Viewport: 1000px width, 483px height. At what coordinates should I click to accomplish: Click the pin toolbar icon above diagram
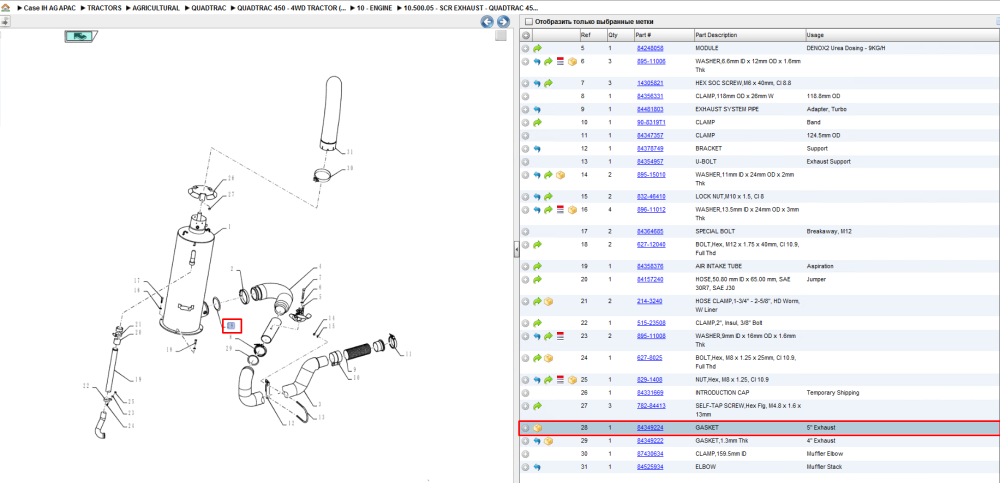(x=4, y=22)
